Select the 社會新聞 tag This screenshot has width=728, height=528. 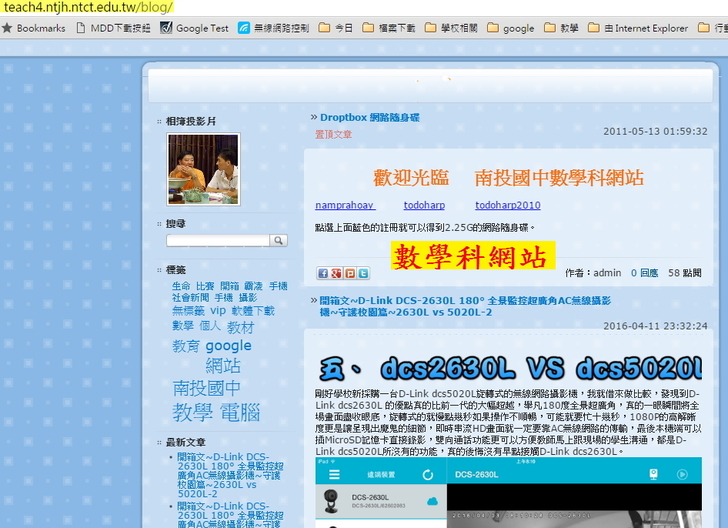coord(190,298)
